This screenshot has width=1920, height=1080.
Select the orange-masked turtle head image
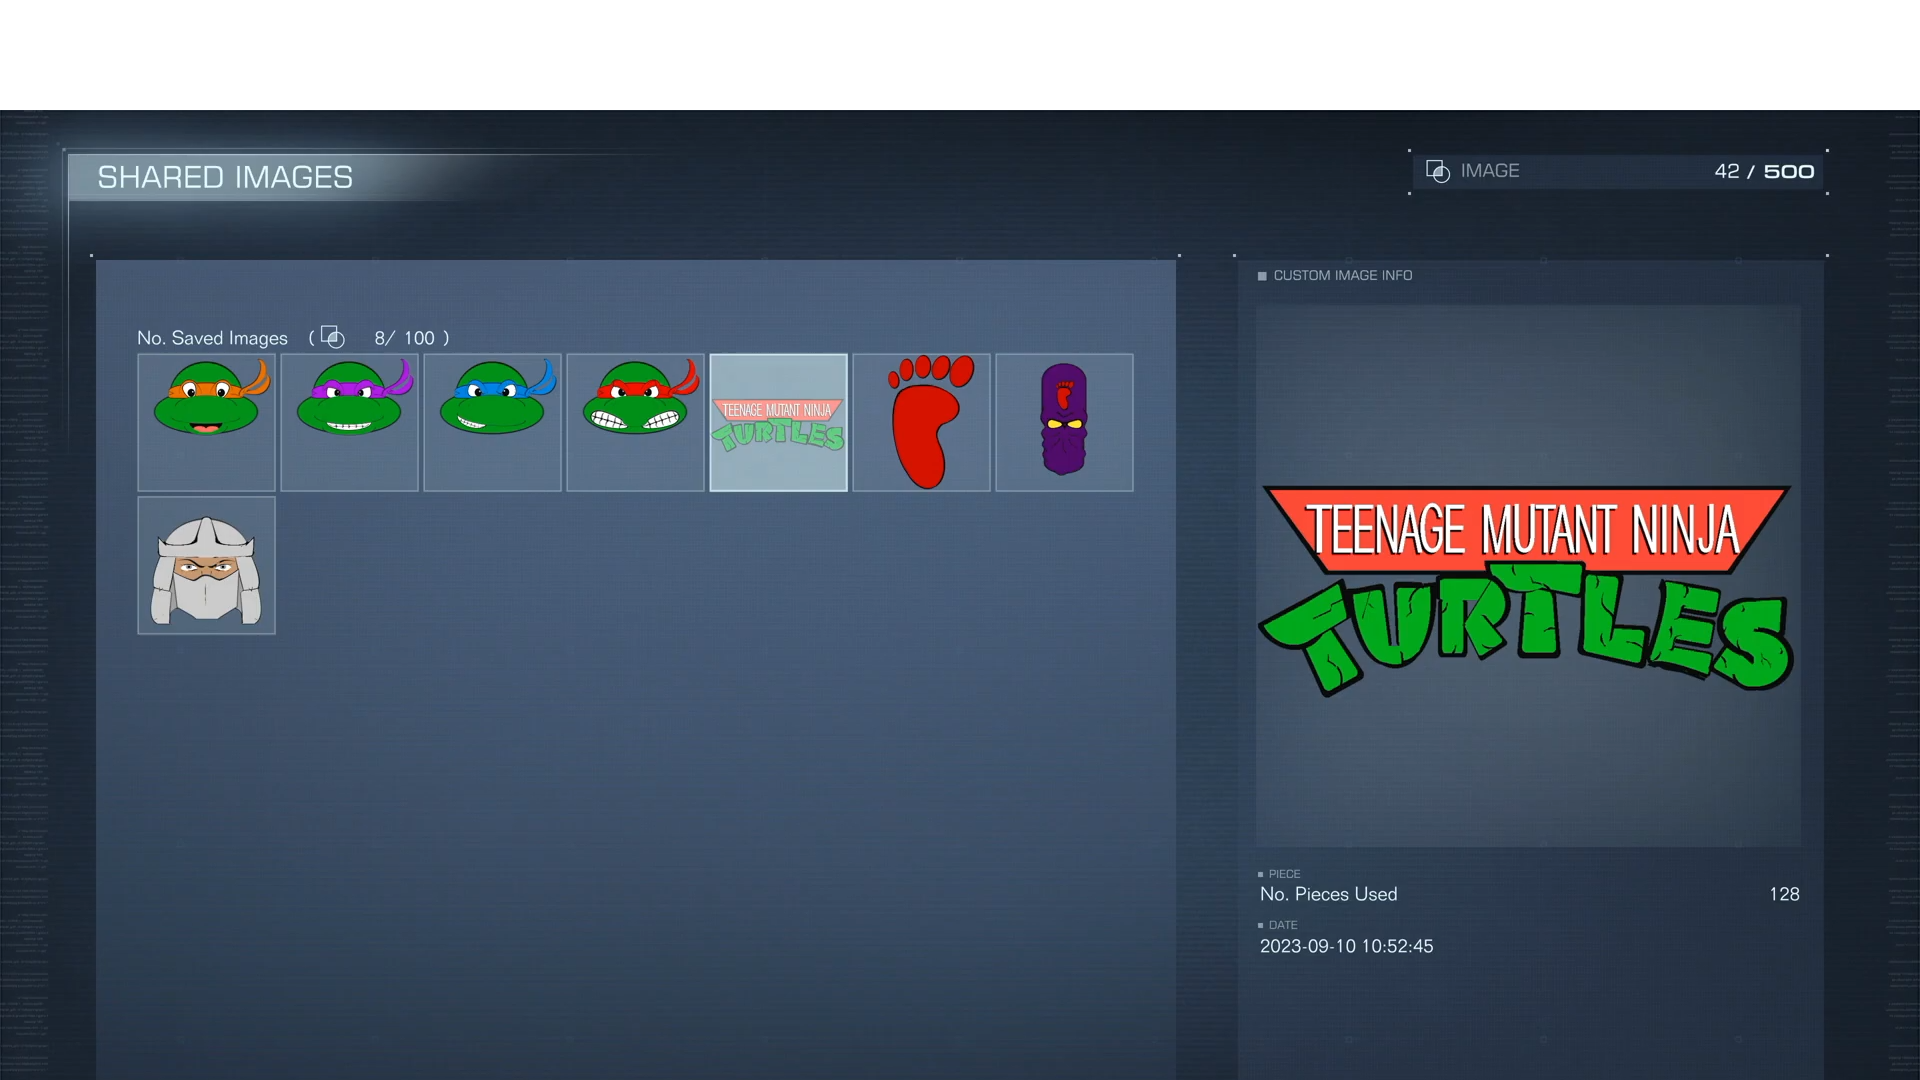(x=206, y=422)
